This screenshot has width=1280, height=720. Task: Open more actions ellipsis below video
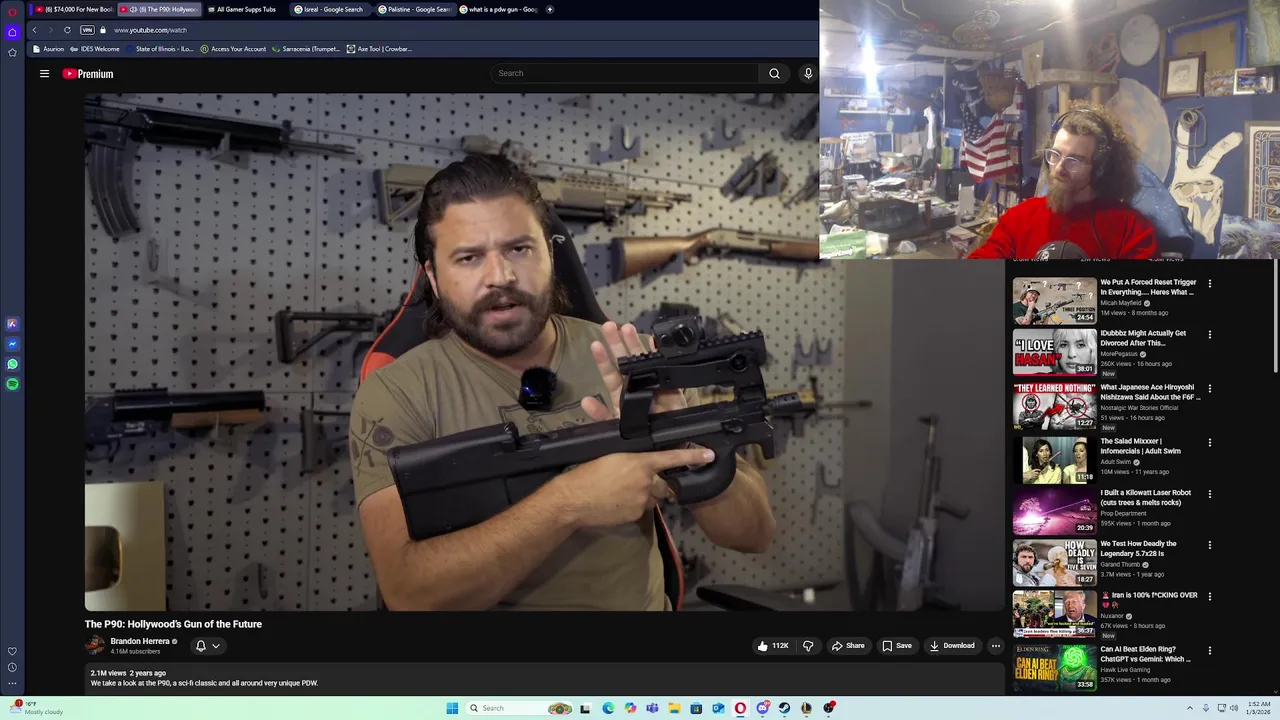point(995,646)
